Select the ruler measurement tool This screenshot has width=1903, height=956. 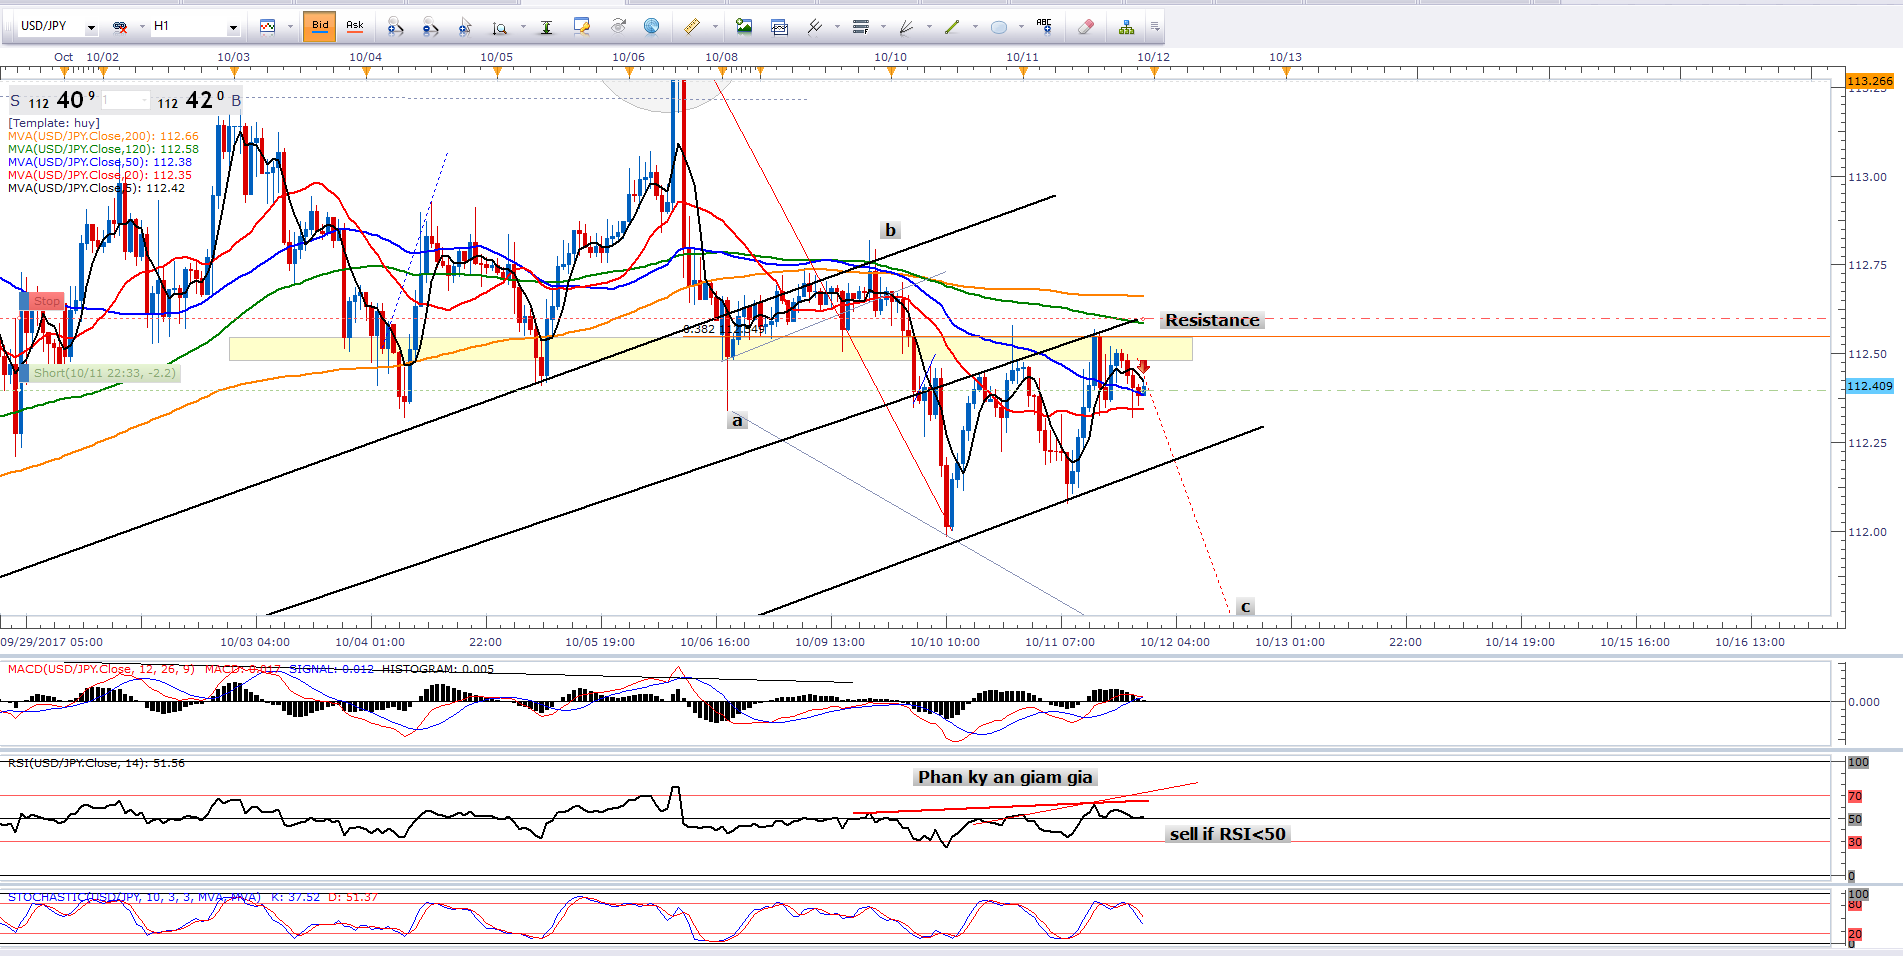click(x=691, y=27)
